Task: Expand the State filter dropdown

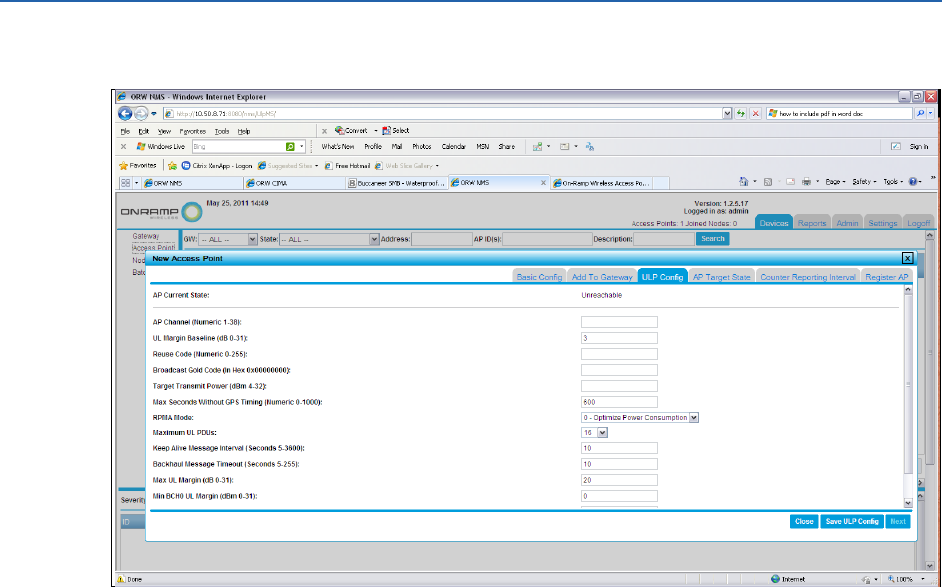Action: [x=374, y=239]
